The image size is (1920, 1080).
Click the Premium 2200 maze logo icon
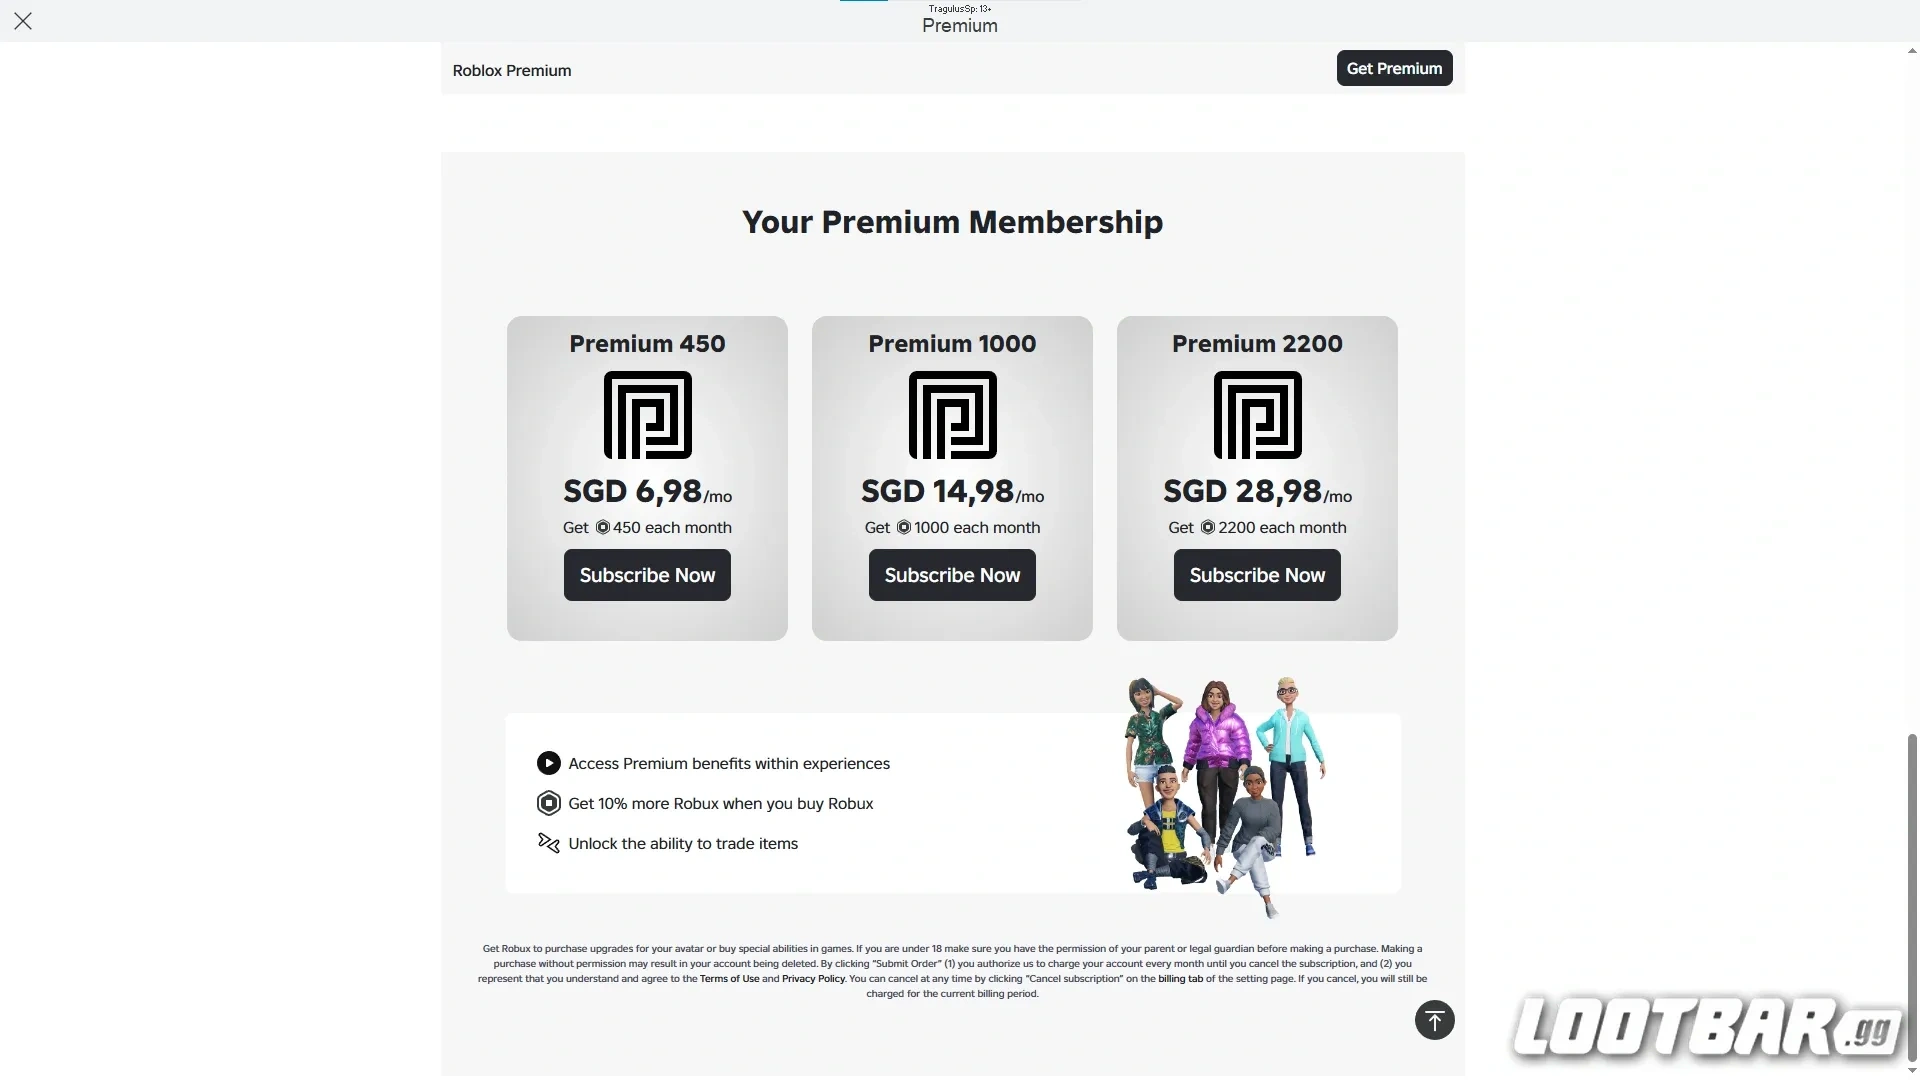point(1257,416)
